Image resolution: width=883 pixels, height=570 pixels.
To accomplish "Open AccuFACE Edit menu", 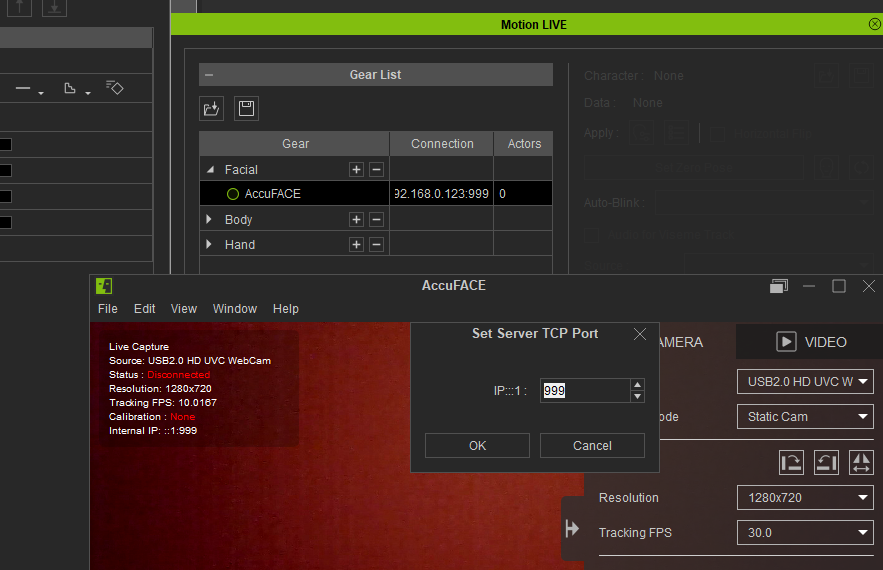I will [145, 309].
